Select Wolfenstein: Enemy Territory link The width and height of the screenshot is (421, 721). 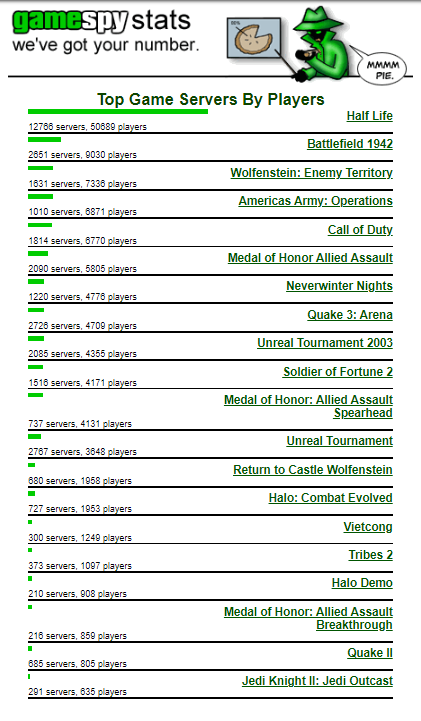click(312, 173)
